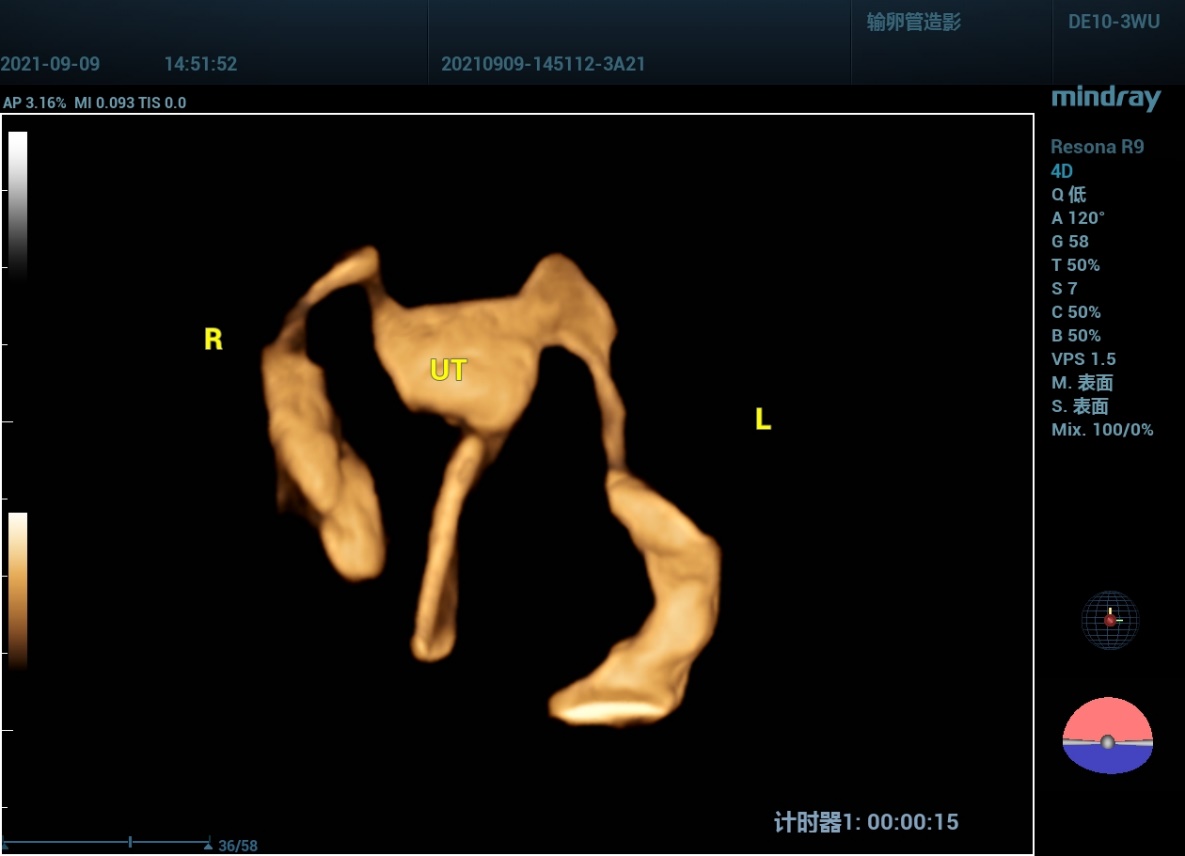Click the cine frame slider track
Screen dimensions: 1185x856
click(x=106, y=842)
